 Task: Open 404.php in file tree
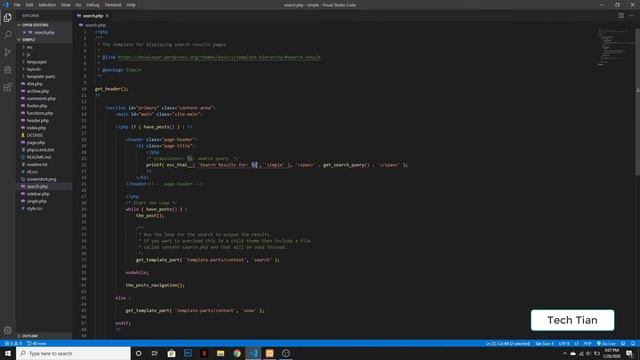coord(35,84)
